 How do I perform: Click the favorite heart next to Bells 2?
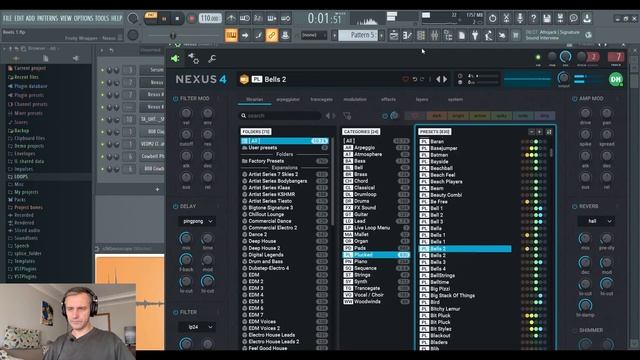coord(405,79)
